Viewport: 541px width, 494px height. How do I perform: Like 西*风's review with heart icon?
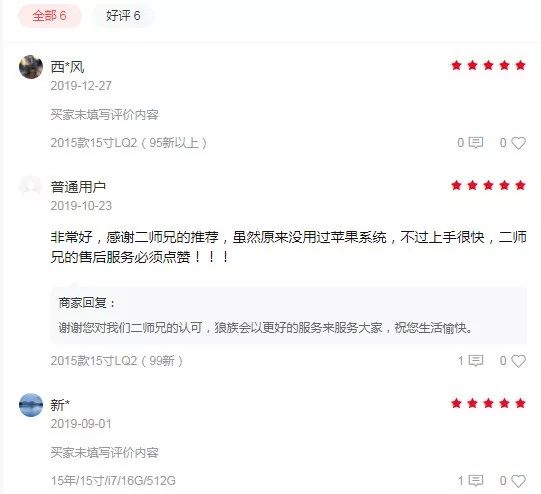click(519, 143)
